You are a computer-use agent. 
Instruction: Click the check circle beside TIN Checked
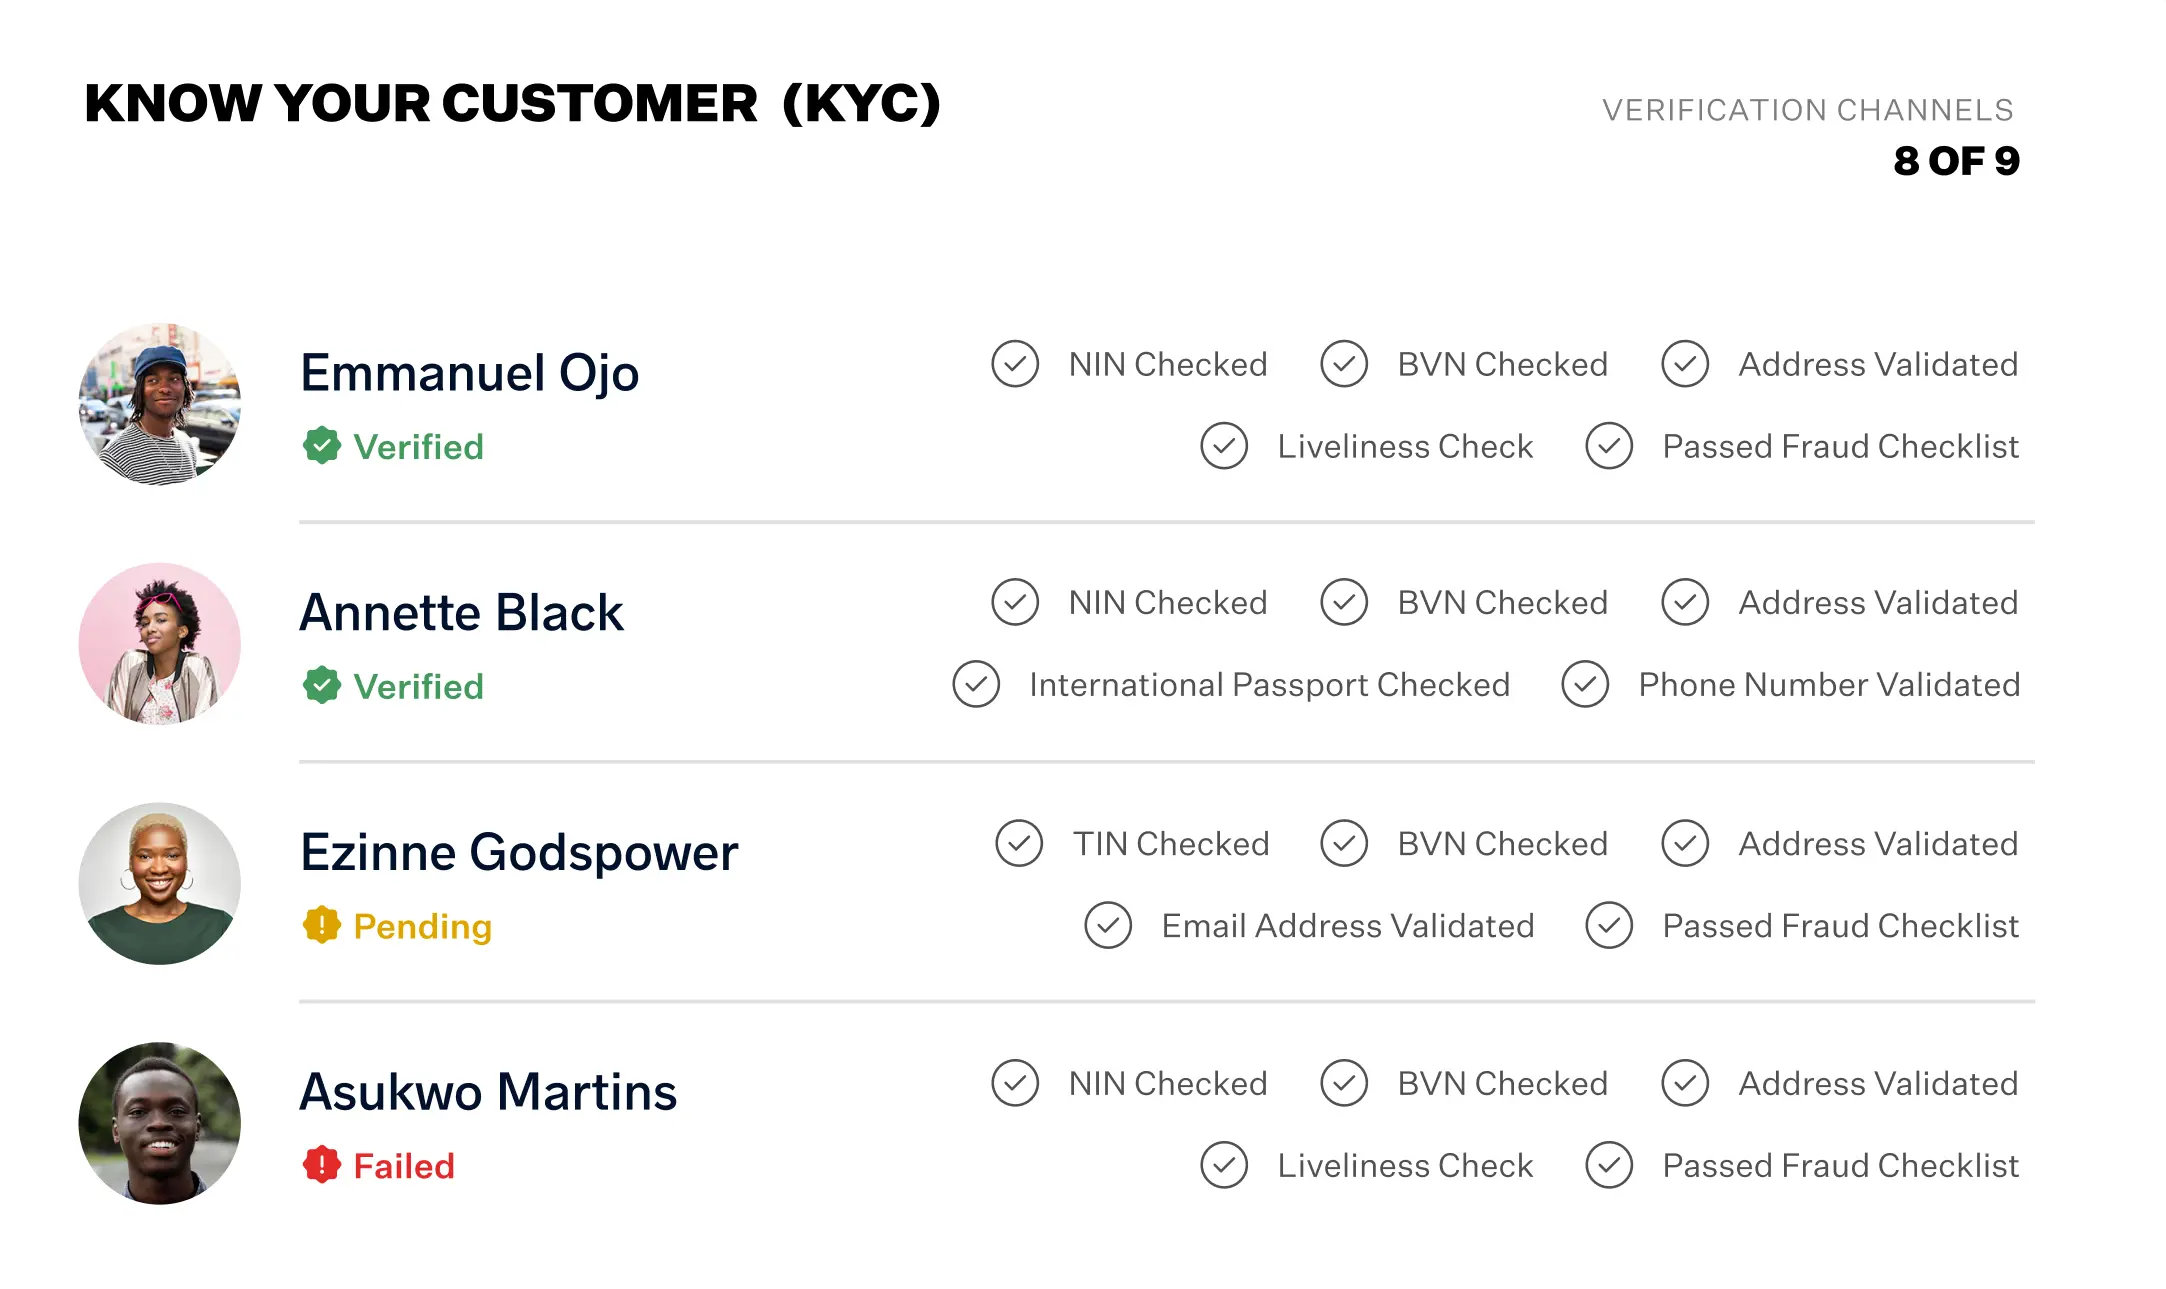pos(1019,844)
